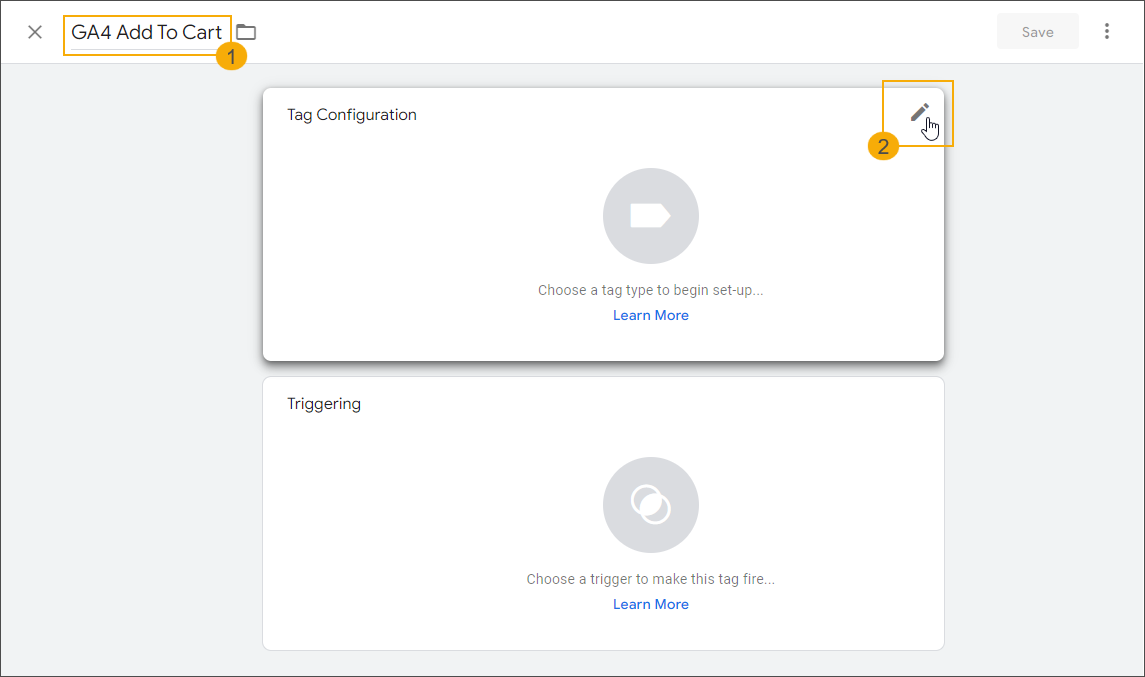Viewport: 1145px width, 677px height.
Task: Click the grey circular trigger placeholder icon
Action: coord(650,504)
